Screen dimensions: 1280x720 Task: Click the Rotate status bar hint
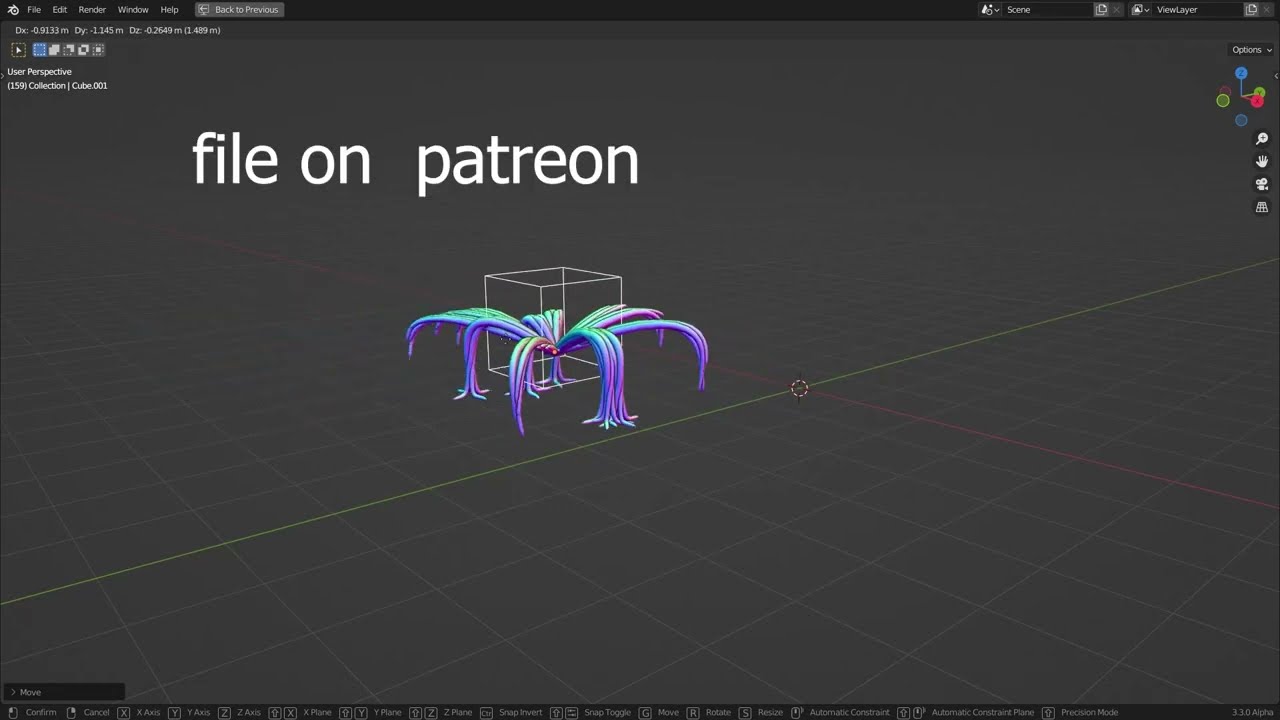point(718,712)
